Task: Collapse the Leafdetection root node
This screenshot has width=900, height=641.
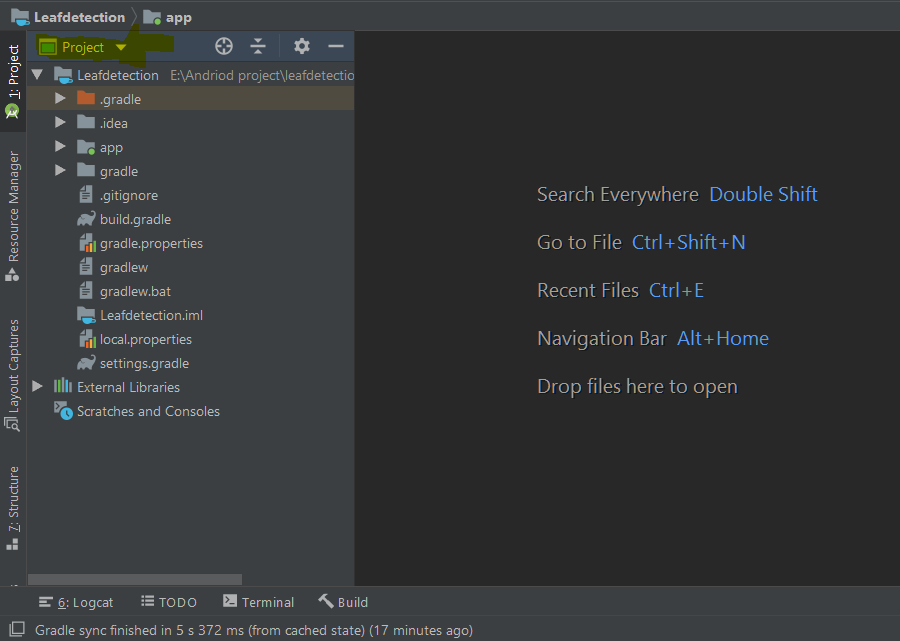Action: tap(37, 74)
